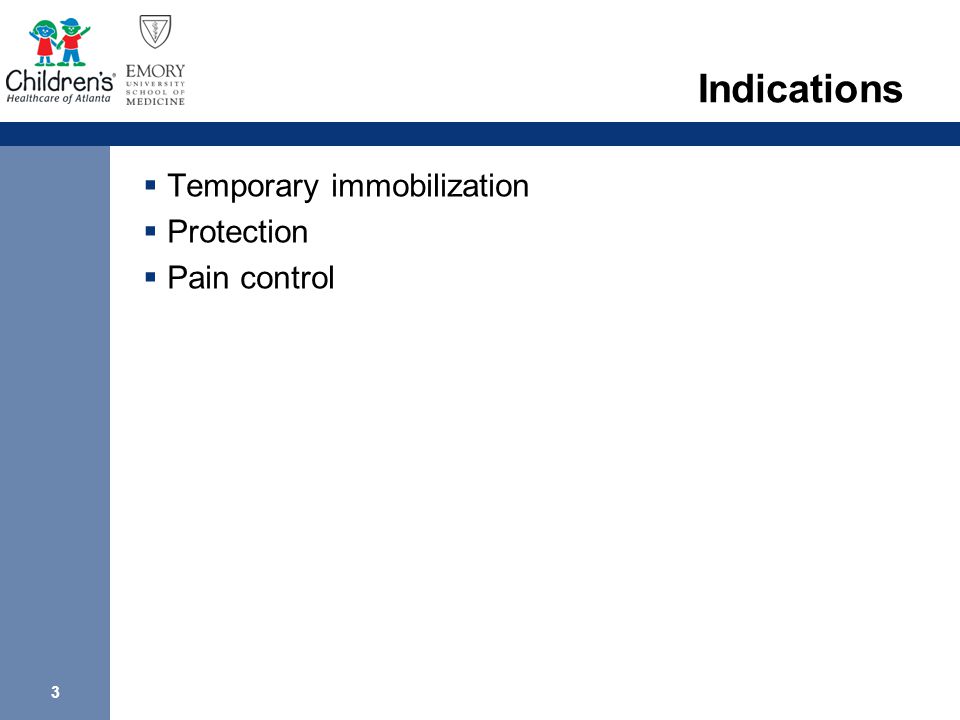Screen dimensions: 960x720
Task: Click the word Temporary in first bullet
Action: (x=243, y=187)
